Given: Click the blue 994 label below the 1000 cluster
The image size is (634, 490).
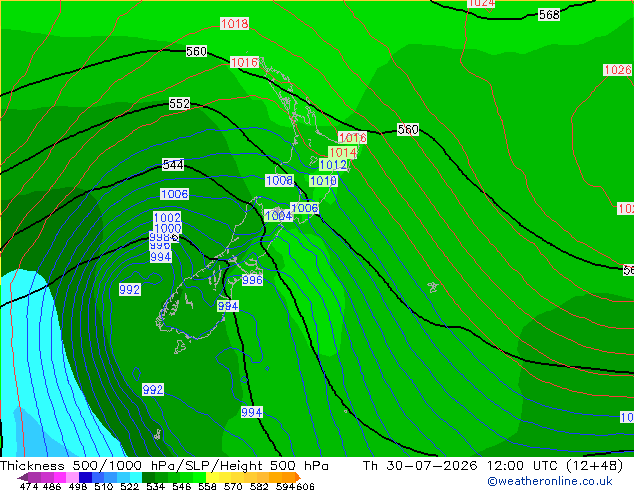Looking at the screenshot, I should coord(161,257).
